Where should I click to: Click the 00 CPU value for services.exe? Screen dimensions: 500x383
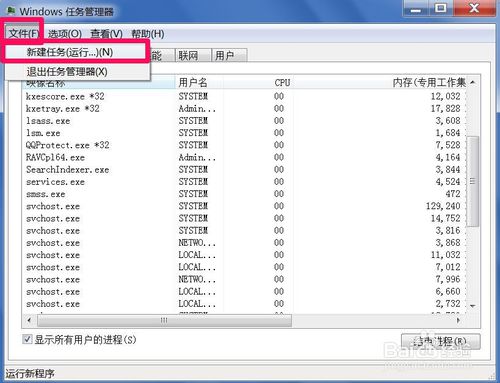(x=279, y=182)
